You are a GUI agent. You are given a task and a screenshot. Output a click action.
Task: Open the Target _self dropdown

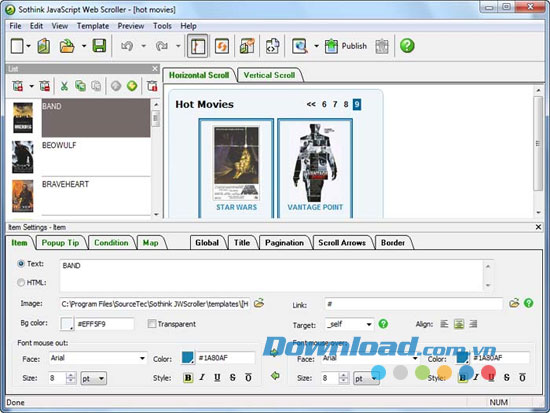(369, 324)
